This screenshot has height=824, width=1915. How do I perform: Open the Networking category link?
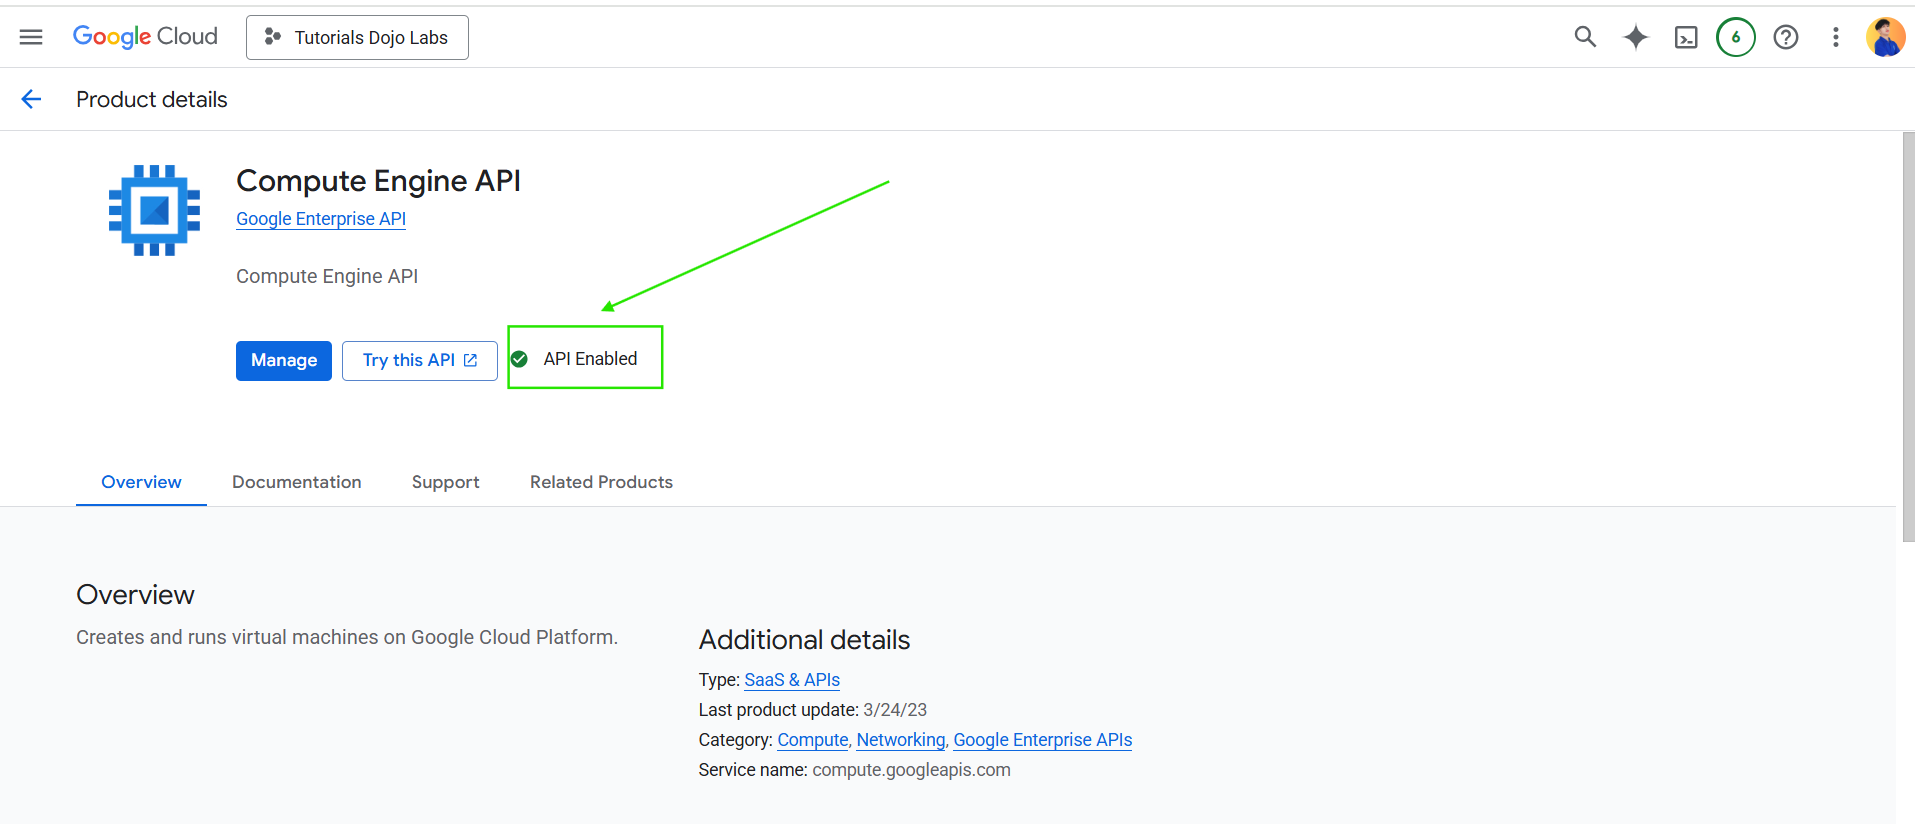click(x=900, y=740)
